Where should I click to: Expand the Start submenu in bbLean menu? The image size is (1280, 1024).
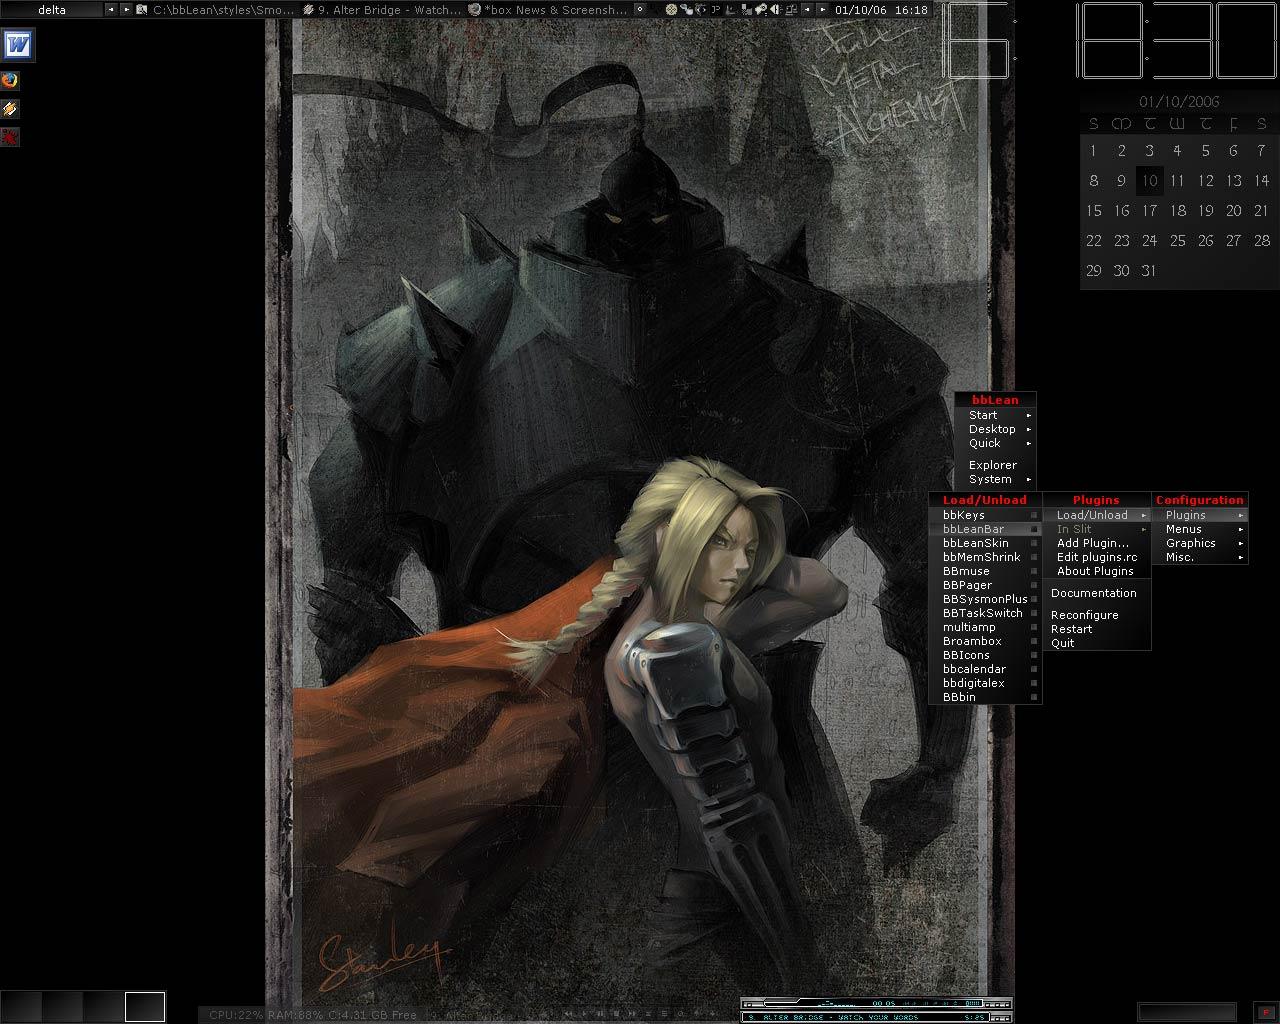click(995, 415)
